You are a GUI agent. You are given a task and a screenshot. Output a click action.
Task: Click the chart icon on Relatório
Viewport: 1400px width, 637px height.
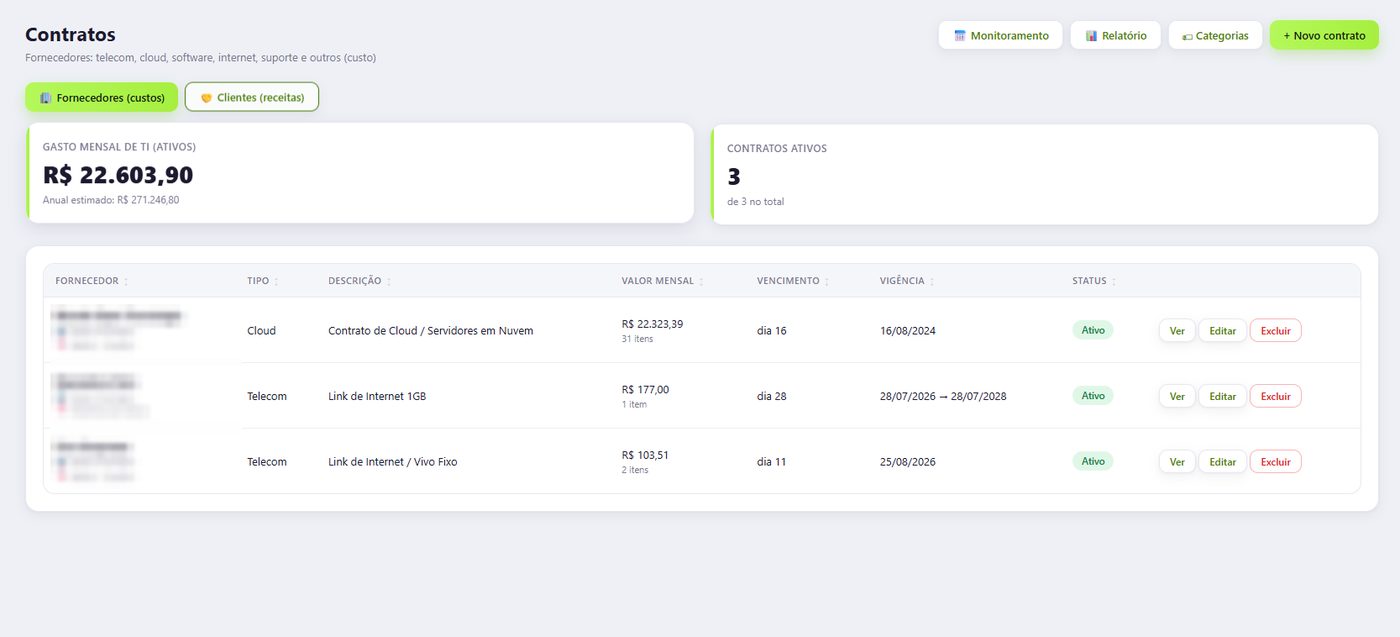click(1091, 36)
